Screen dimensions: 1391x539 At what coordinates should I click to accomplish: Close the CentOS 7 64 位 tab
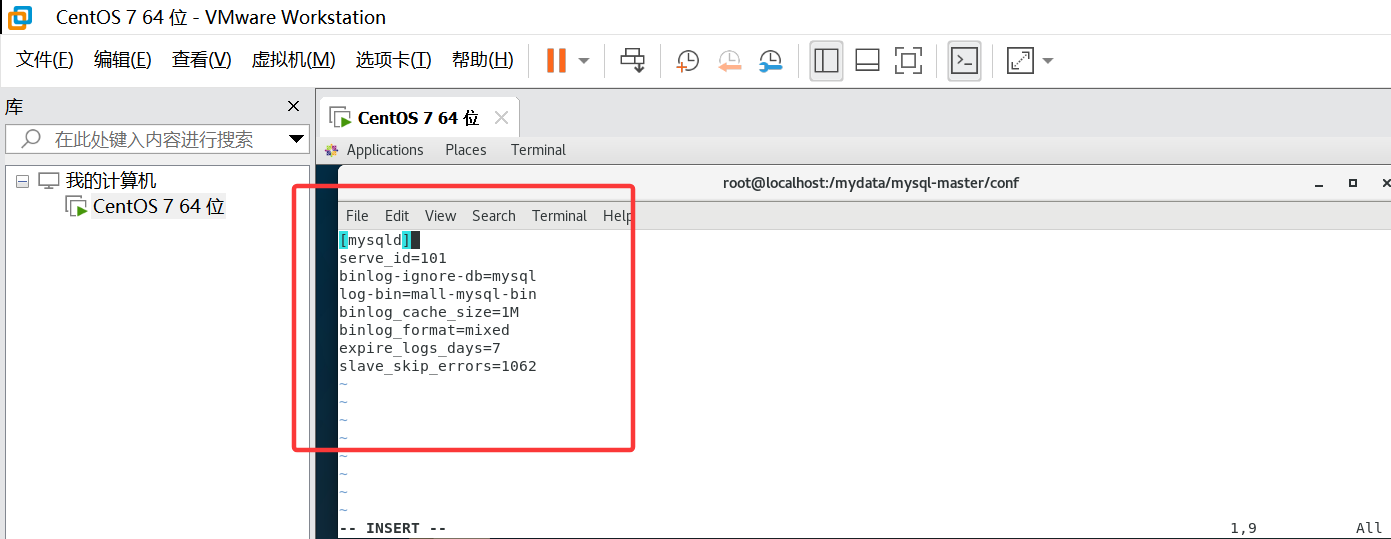point(501,118)
